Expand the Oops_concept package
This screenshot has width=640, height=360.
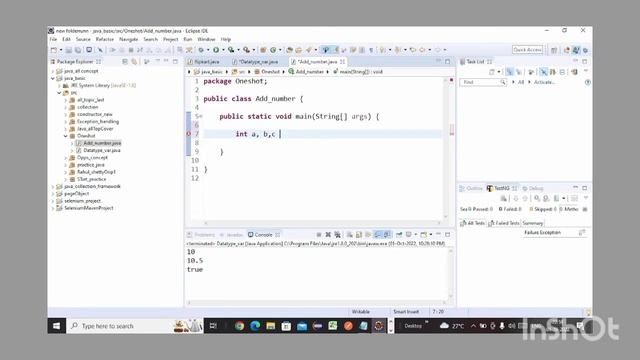[x=66, y=158]
